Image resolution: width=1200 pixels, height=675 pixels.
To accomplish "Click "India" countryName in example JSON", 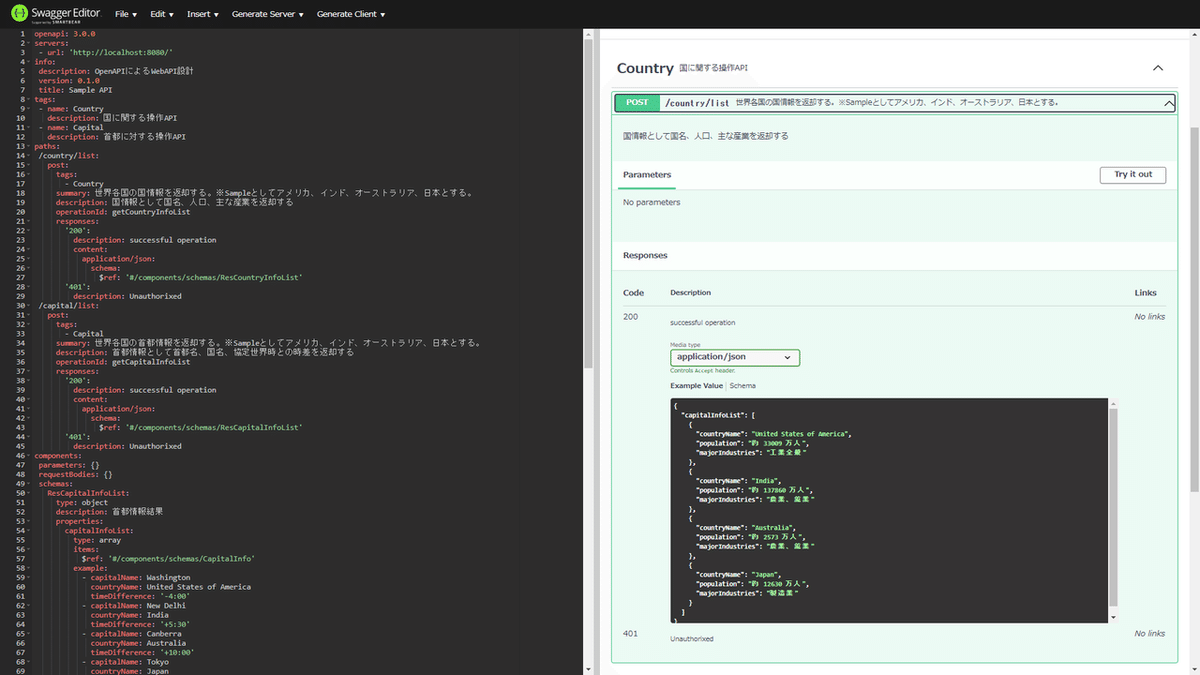I will [x=766, y=480].
